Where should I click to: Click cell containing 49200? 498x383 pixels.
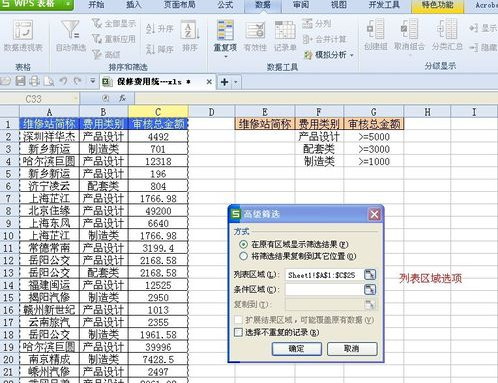[158, 211]
